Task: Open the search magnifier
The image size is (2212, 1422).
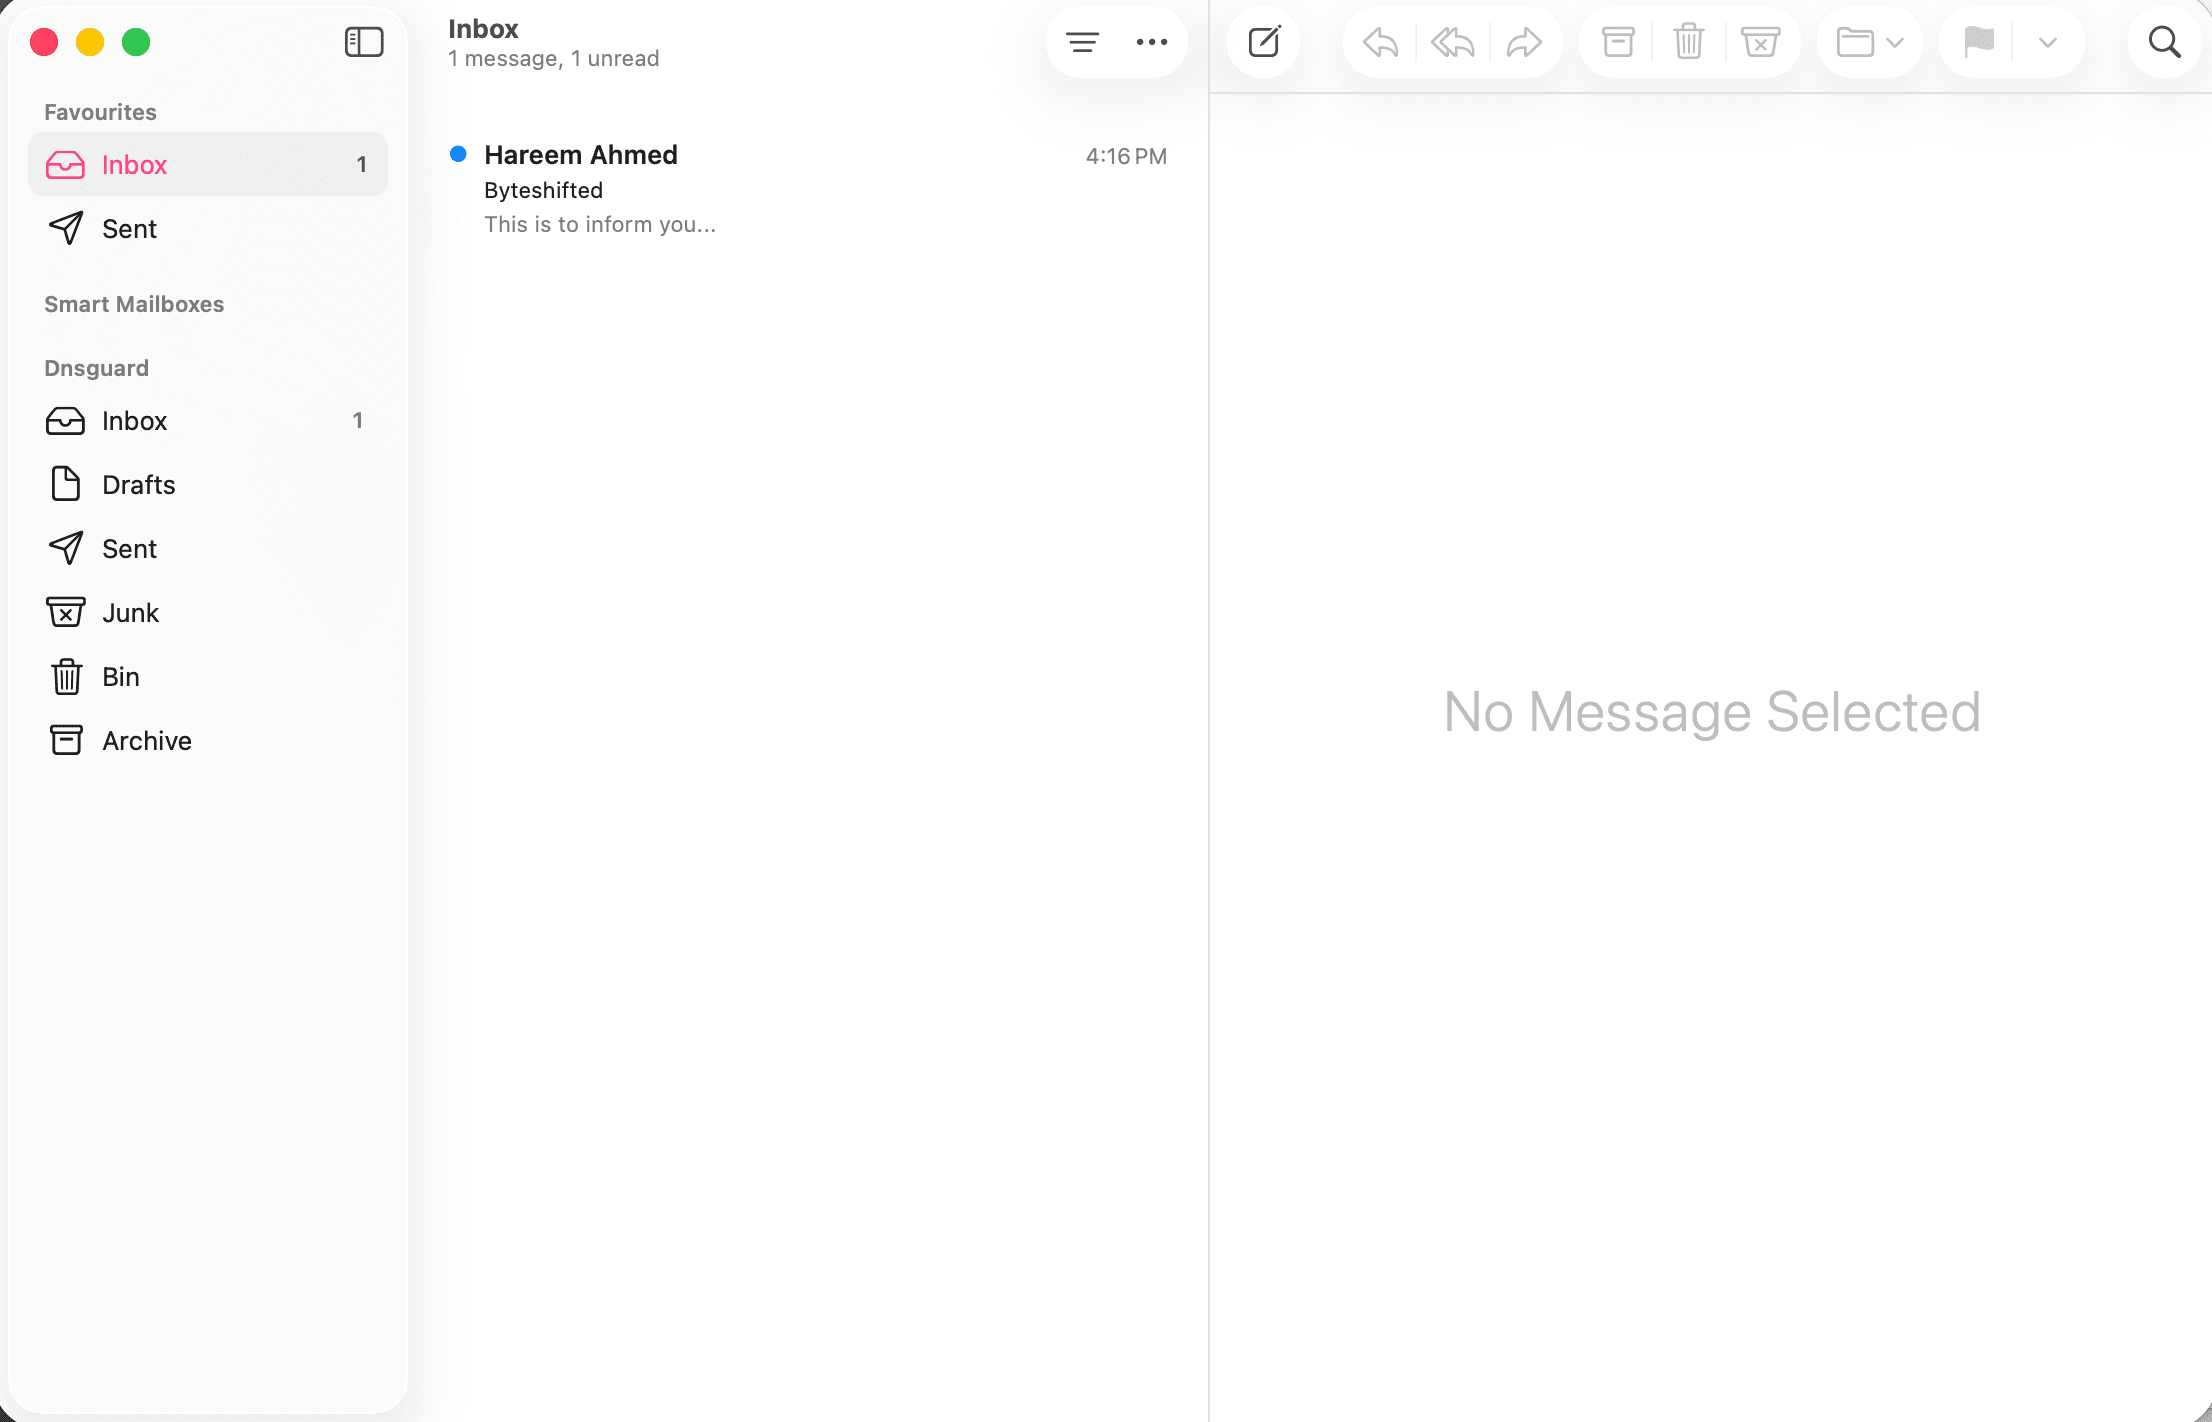Action: tap(2165, 42)
